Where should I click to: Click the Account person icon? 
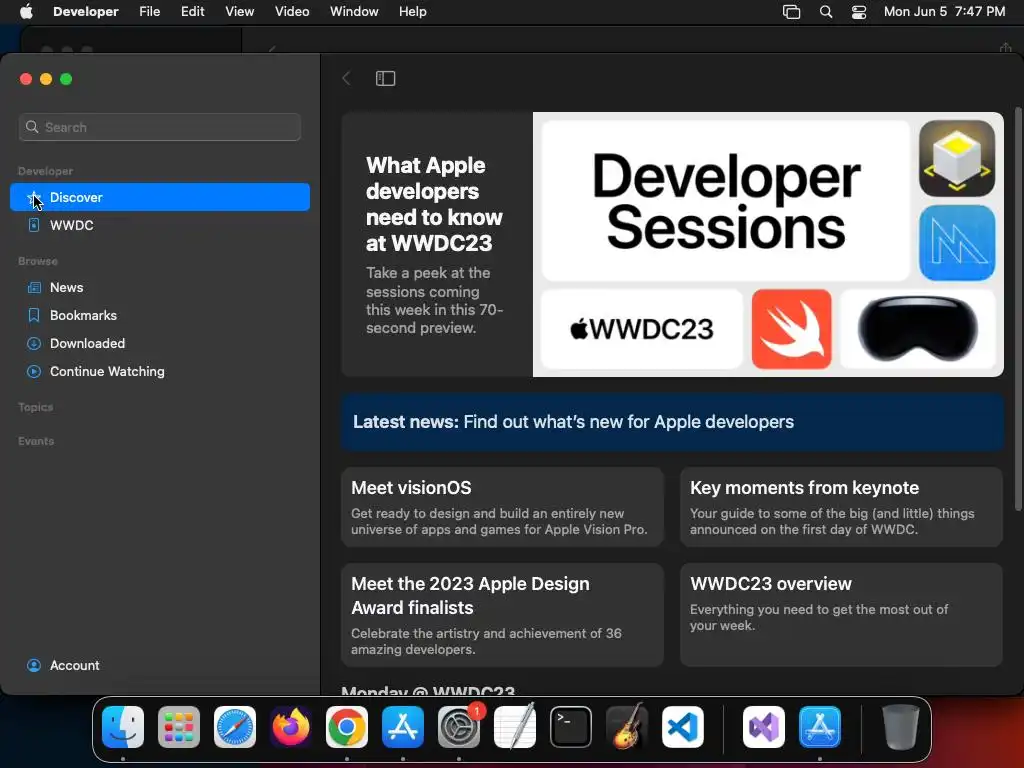[x=34, y=665]
